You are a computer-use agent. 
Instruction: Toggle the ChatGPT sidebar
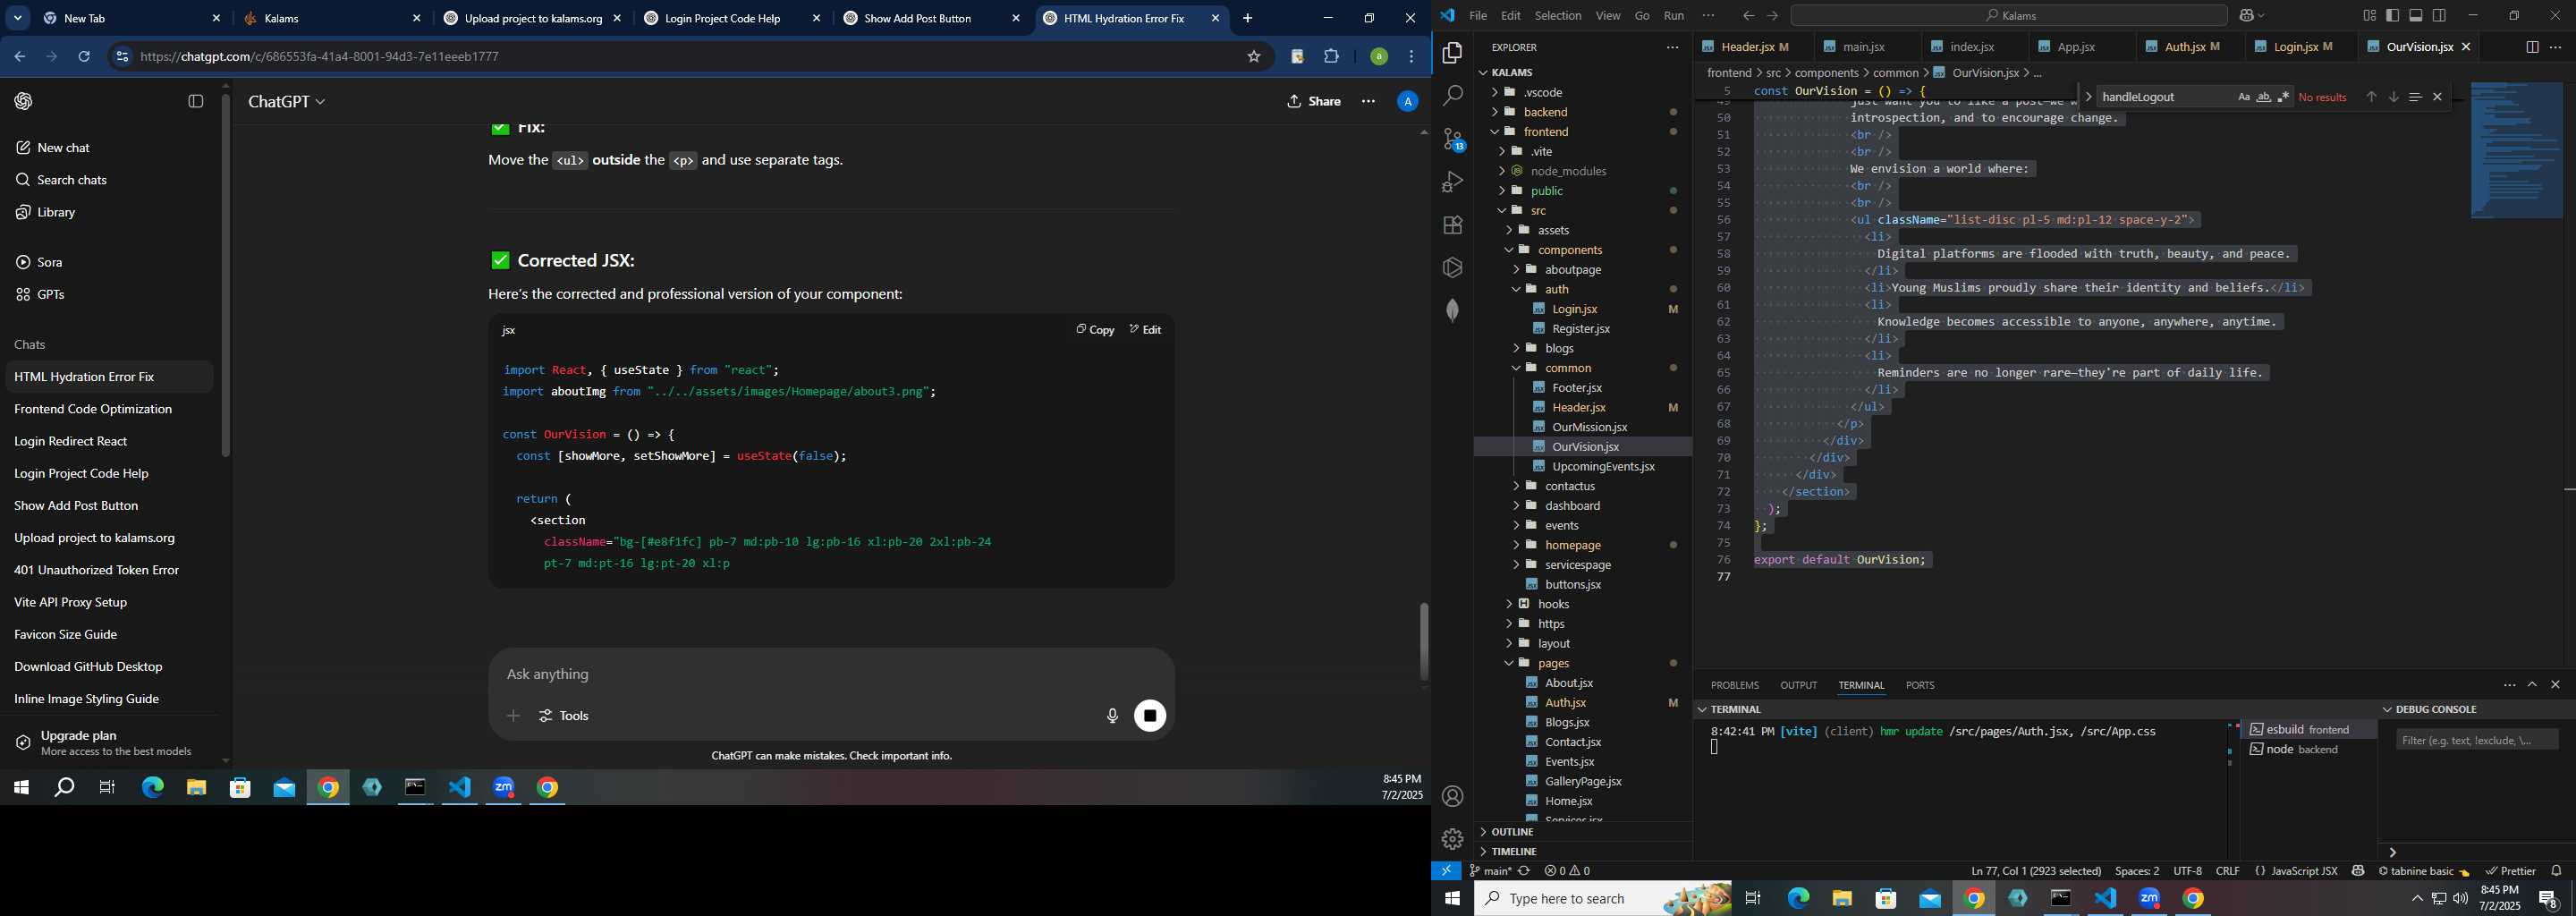coord(196,101)
